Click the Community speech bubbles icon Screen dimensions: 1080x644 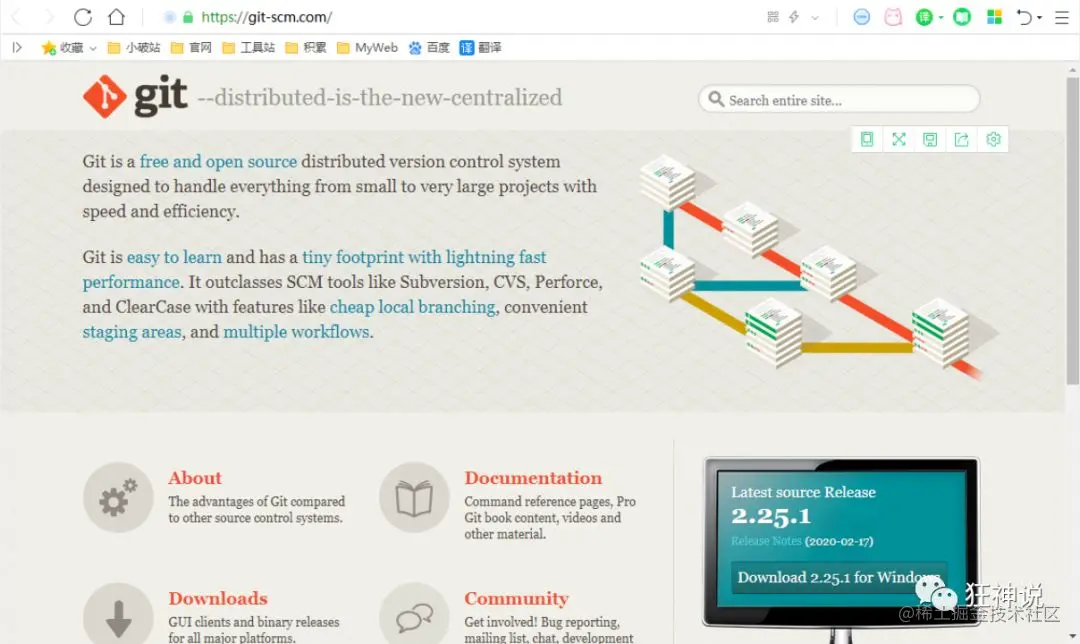(x=415, y=616)
